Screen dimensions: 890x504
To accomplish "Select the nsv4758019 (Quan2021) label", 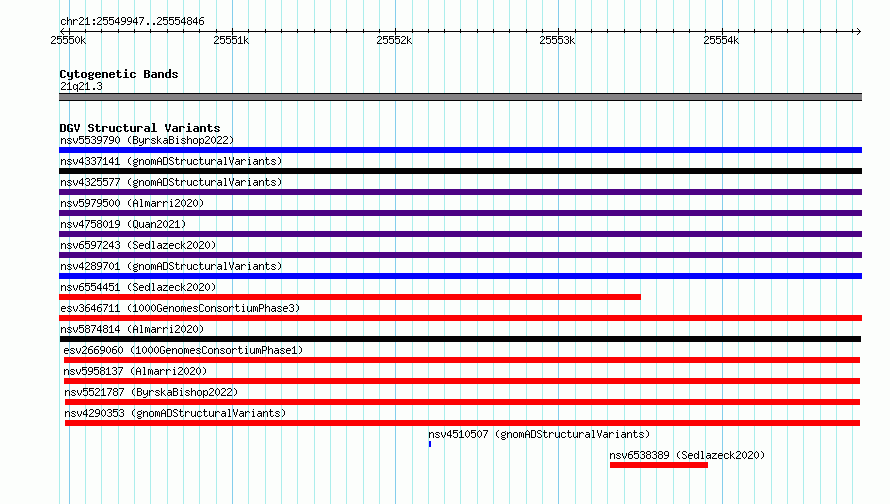I will pos(123,224).
